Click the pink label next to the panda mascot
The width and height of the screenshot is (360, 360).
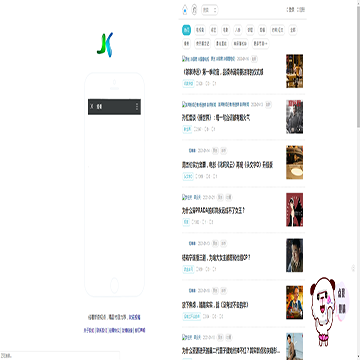342,301
